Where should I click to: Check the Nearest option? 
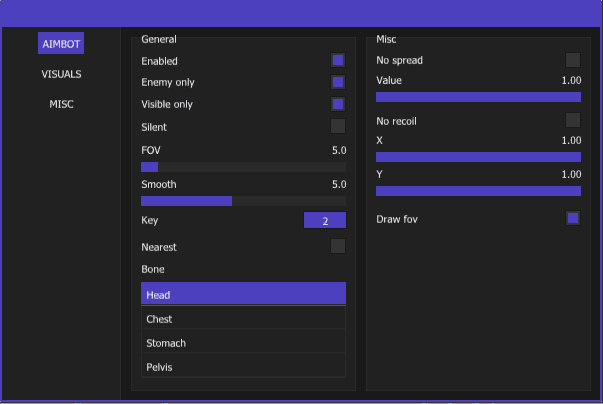click(338, 246)
